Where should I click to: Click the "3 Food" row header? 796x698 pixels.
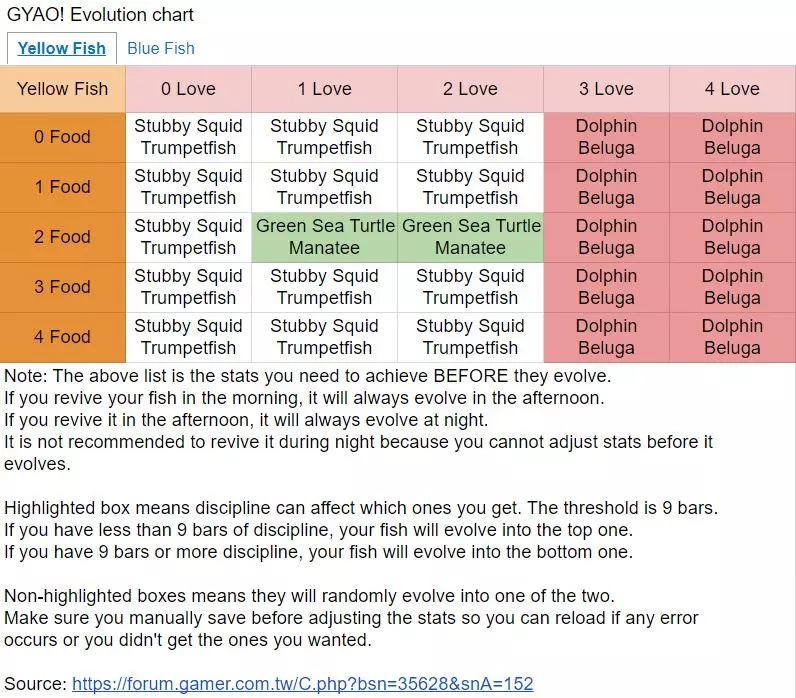(x=62, y=287)
